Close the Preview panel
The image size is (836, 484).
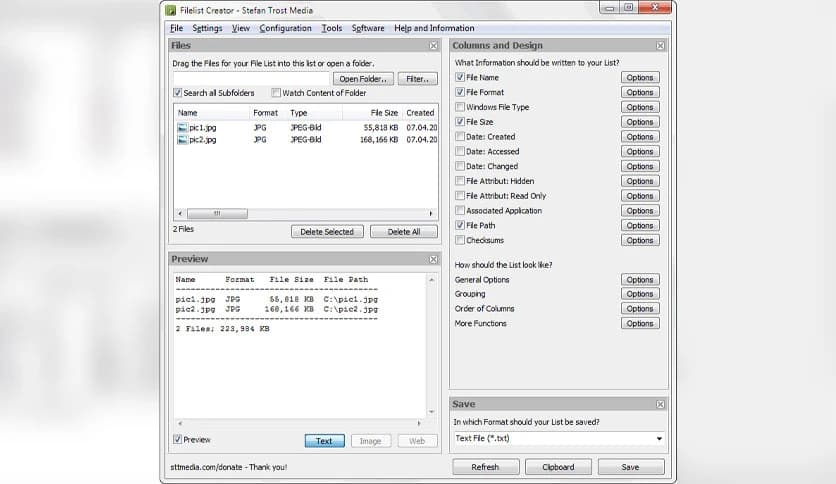point(433,259)
